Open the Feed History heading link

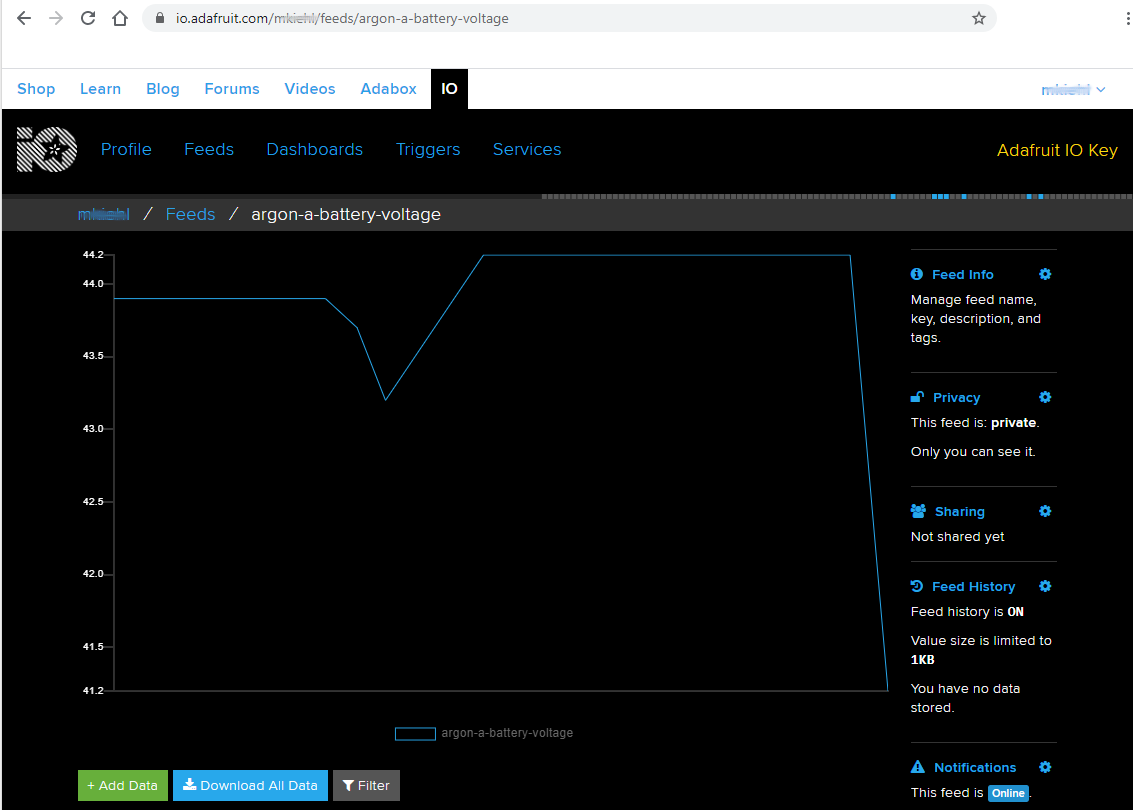coord(973,587)
